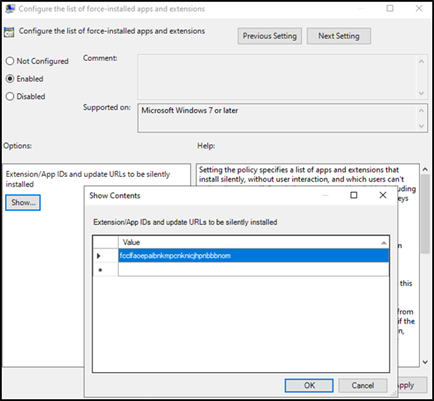Image resolution: width=434 pixels, height=401 pixels.
Task: Click the selected extension ID value cell
Action: (253, 256)
